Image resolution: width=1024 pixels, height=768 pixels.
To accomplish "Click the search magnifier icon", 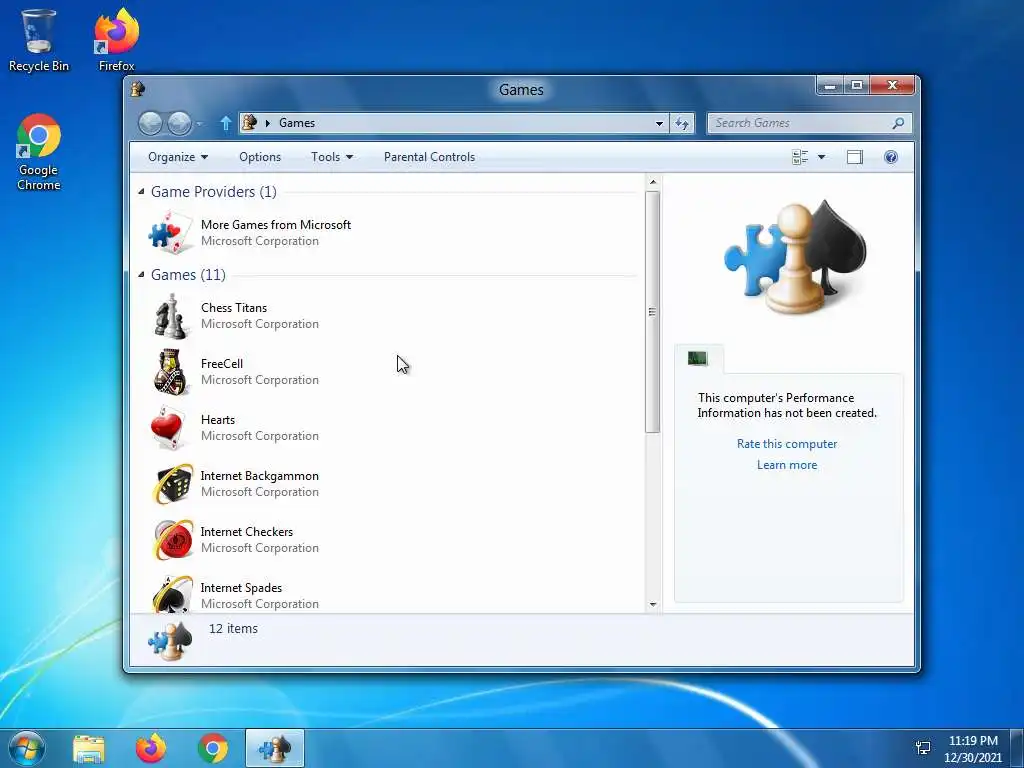I will [x=899, y=123].
